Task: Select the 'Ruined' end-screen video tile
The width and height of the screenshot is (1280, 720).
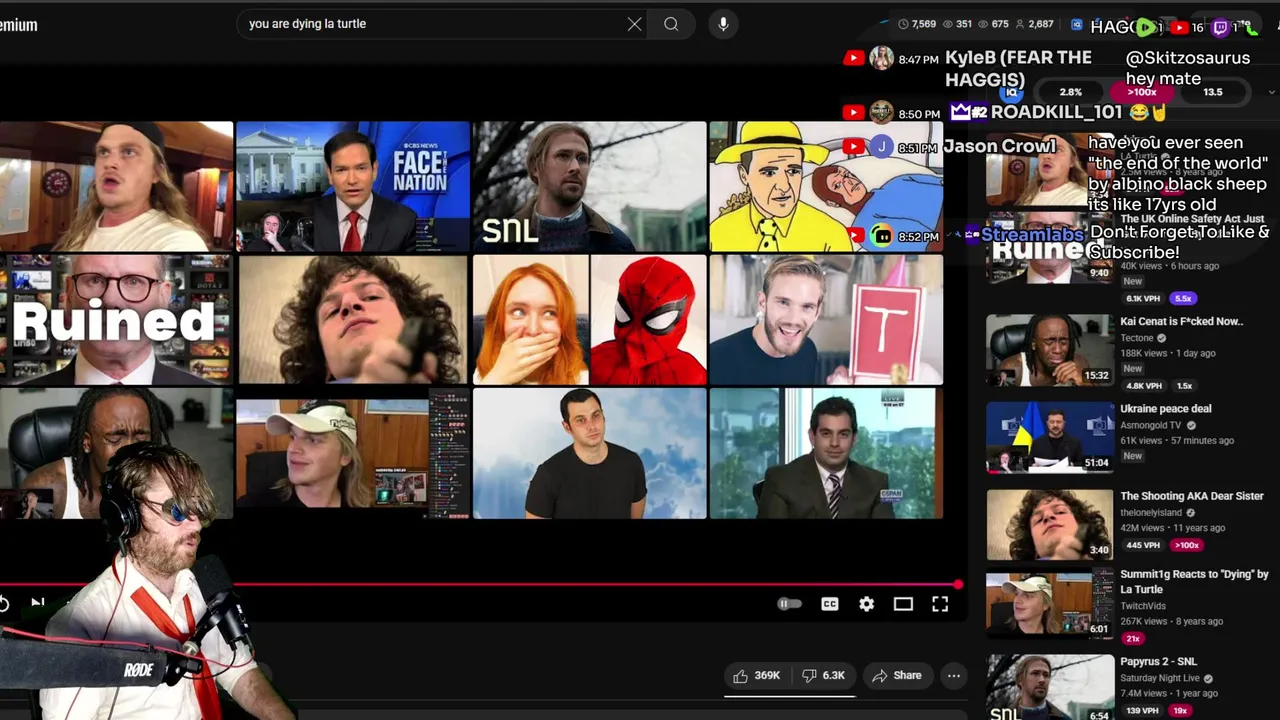Action: [x=116, y=319]
